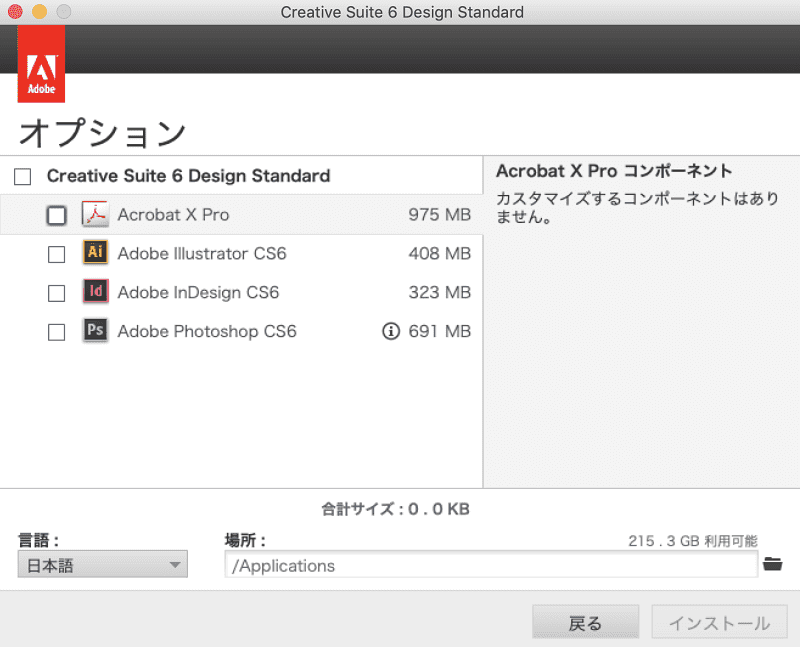Close the installer window
This screenshot has height=647, width=800.
pos(15,11)
